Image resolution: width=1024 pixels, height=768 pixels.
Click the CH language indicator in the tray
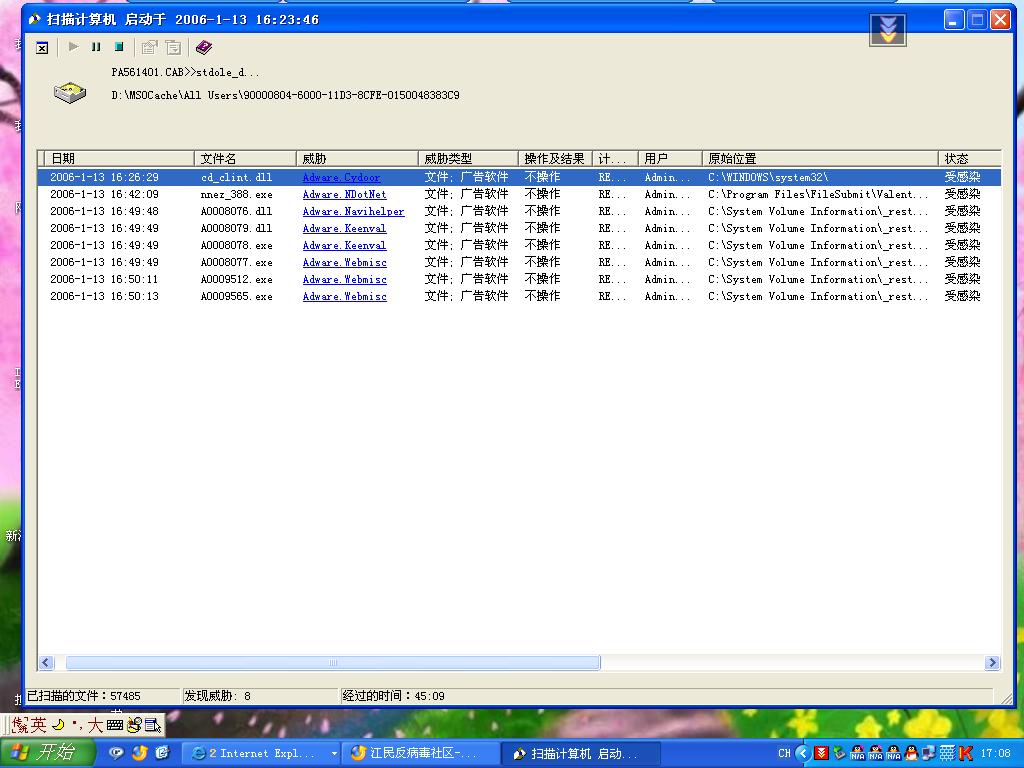point(784,753)
